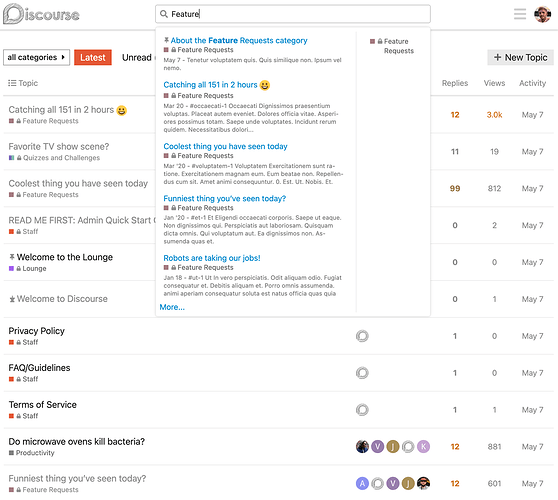The image size is (558, 500).
Task: Click the Discourse logo
Action: click(41, 14)
